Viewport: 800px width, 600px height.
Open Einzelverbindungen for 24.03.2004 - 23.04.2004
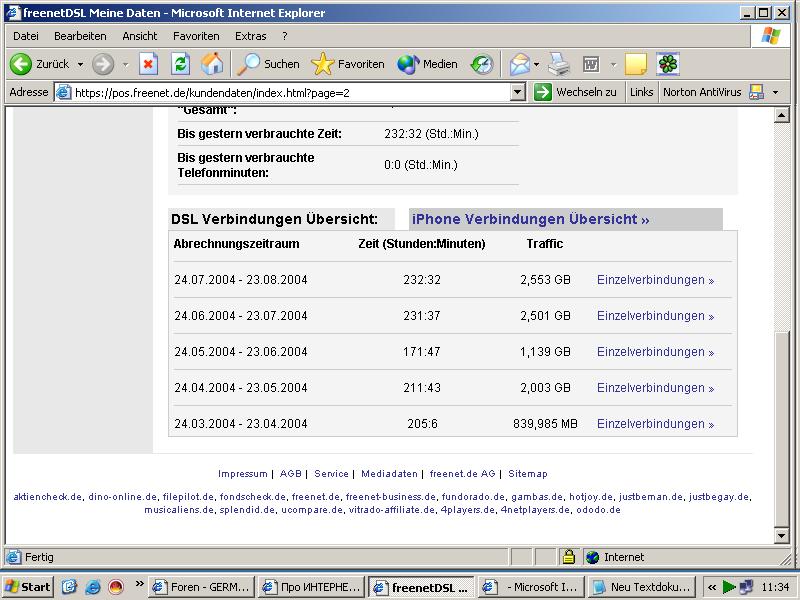[656, 424]
